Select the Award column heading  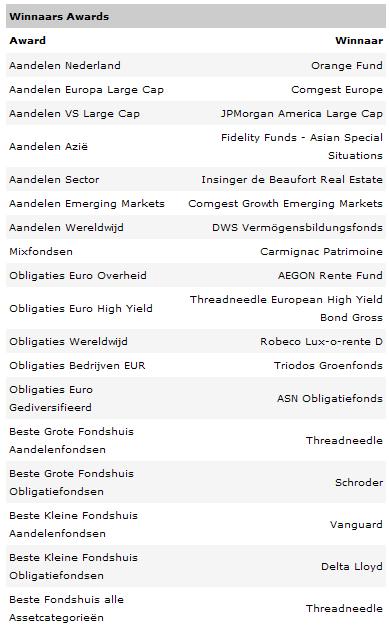(28, 41)
